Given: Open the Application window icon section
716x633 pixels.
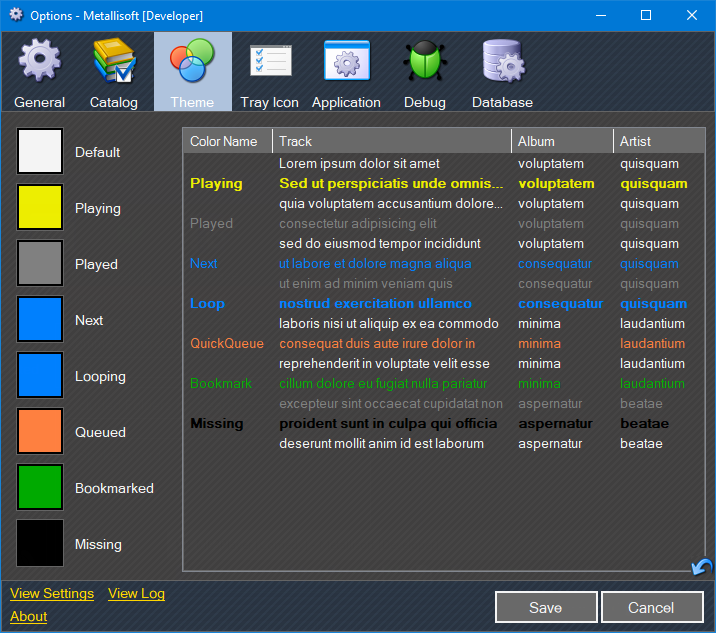Looking at the screenshot, I should pos(346,72).
